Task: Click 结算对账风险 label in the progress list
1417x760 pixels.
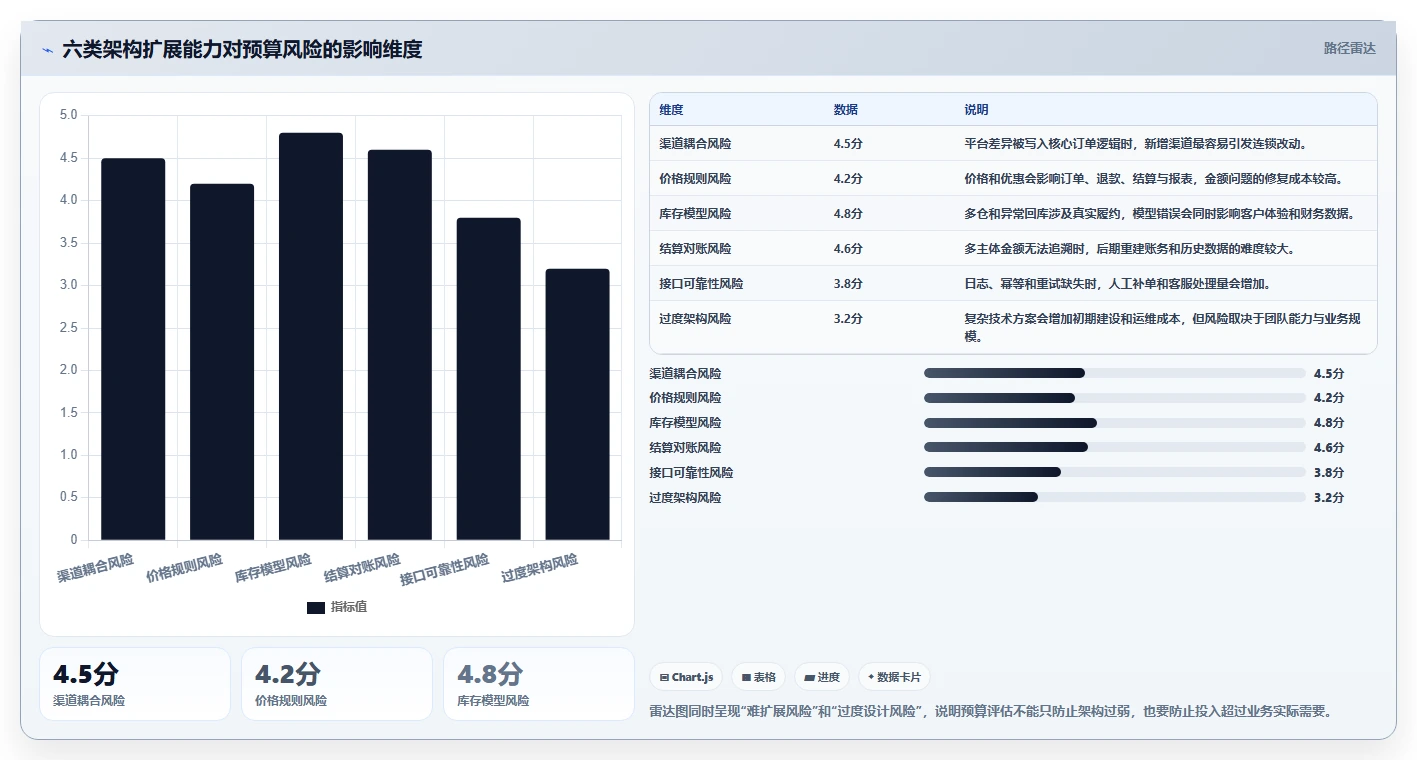Action: [x=685, y=447]
